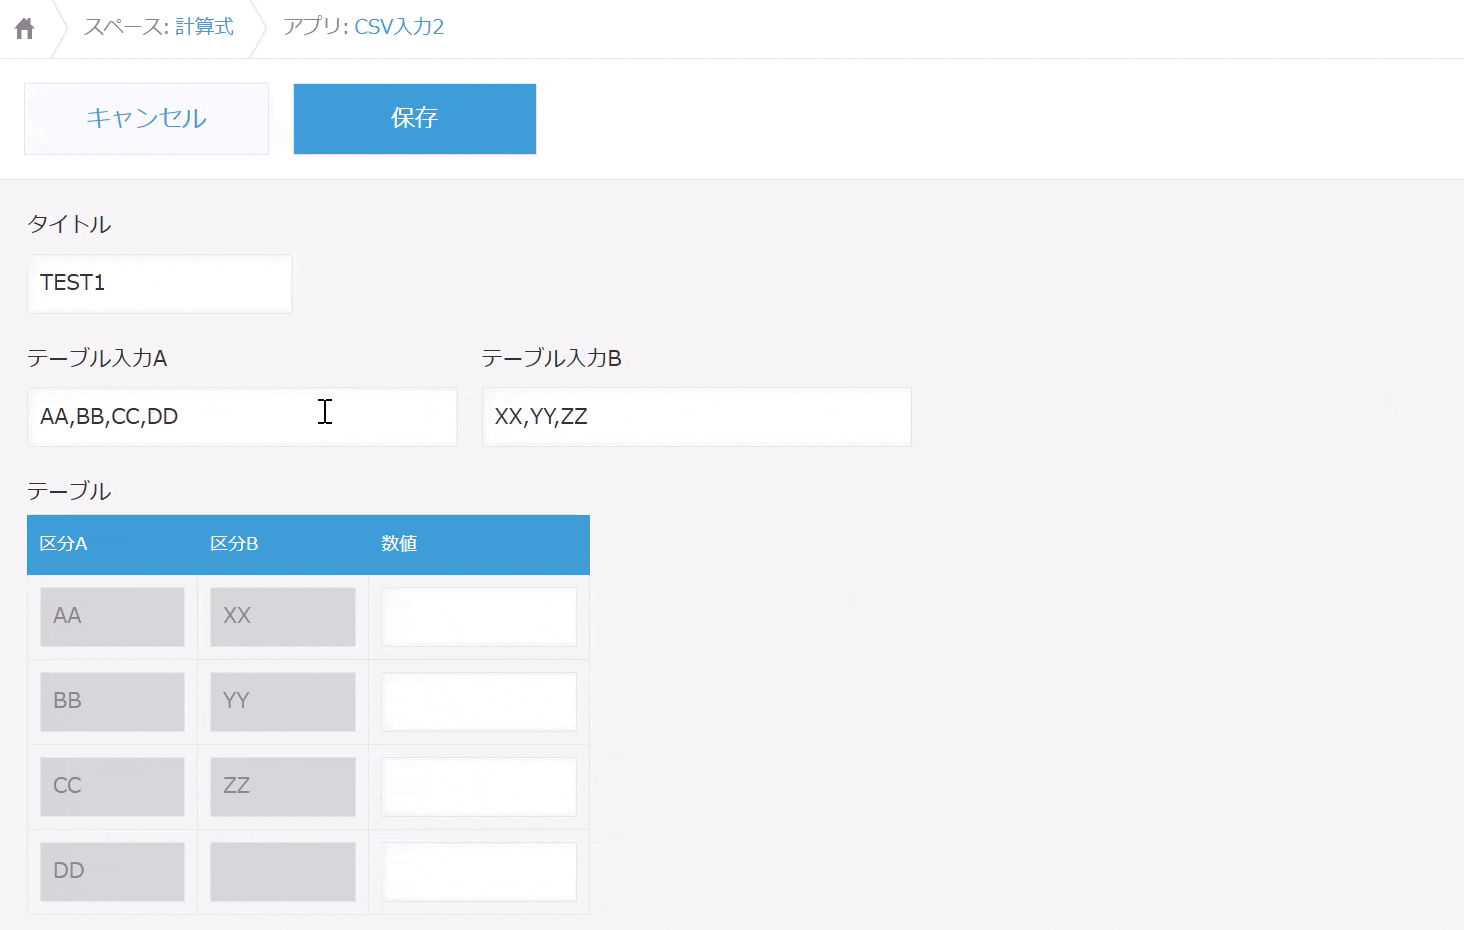Image resolution: width=1464 pixels, height=930 pixels.
Task: Select the 区分A cell showing DD
Action: (x=112, y=872)
